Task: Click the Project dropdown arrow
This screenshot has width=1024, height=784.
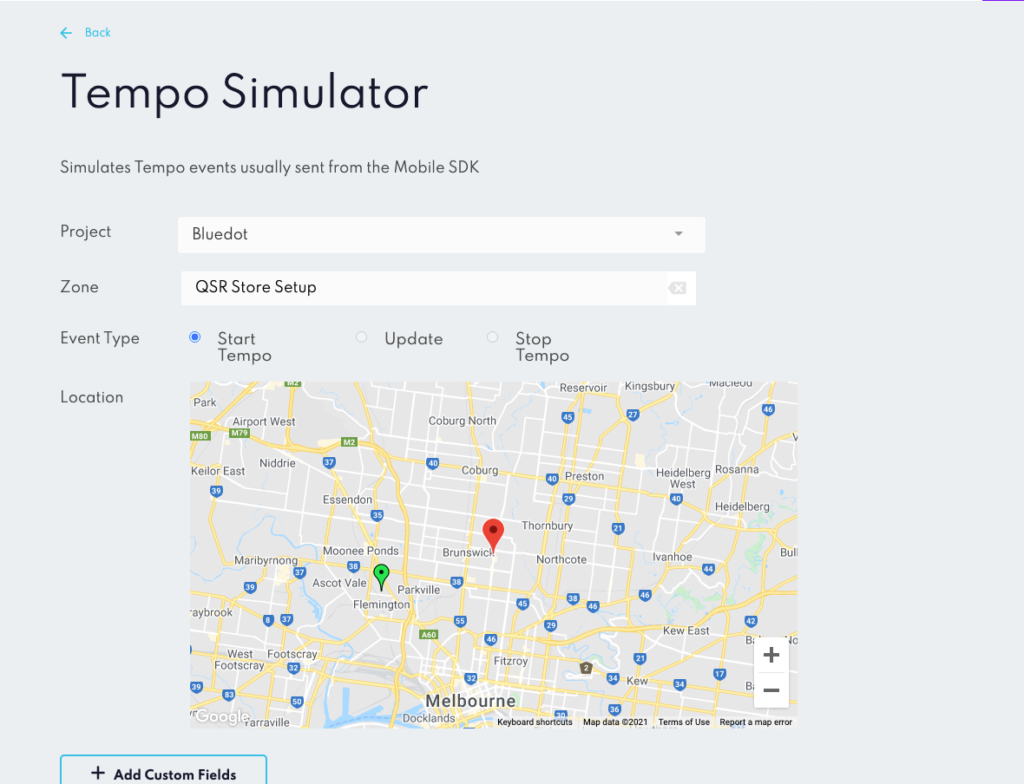Action: (679, 234)
